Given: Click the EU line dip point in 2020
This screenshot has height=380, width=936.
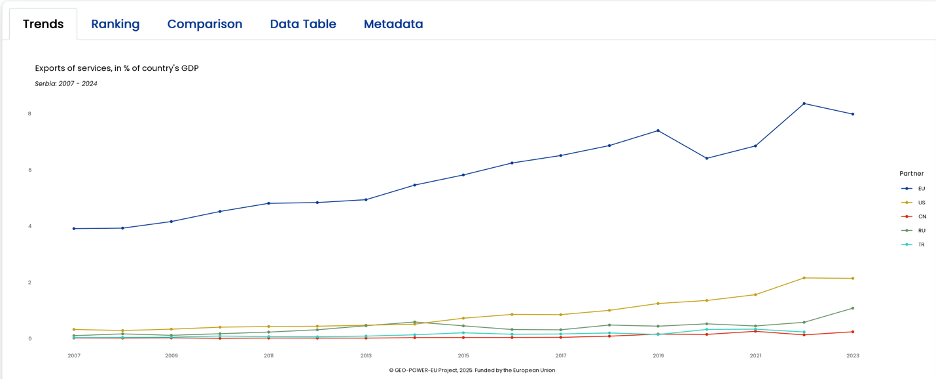Looking at the screenshot, I should (707, 158).
